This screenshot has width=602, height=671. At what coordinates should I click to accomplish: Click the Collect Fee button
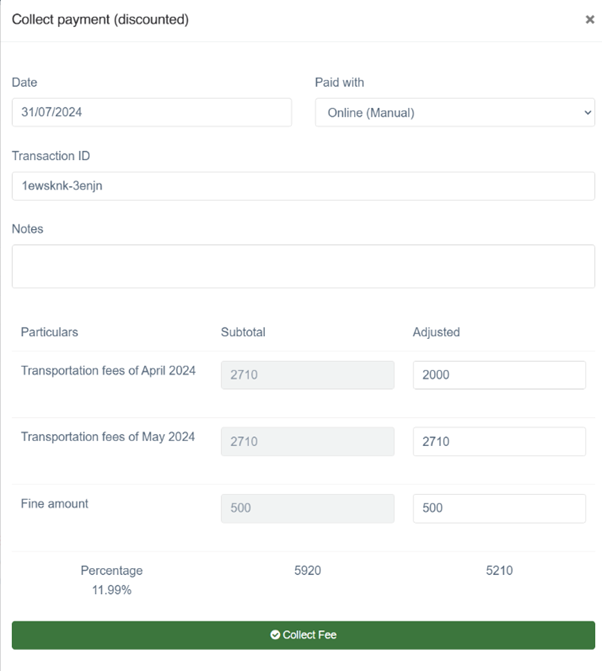[x=303, y=635]
